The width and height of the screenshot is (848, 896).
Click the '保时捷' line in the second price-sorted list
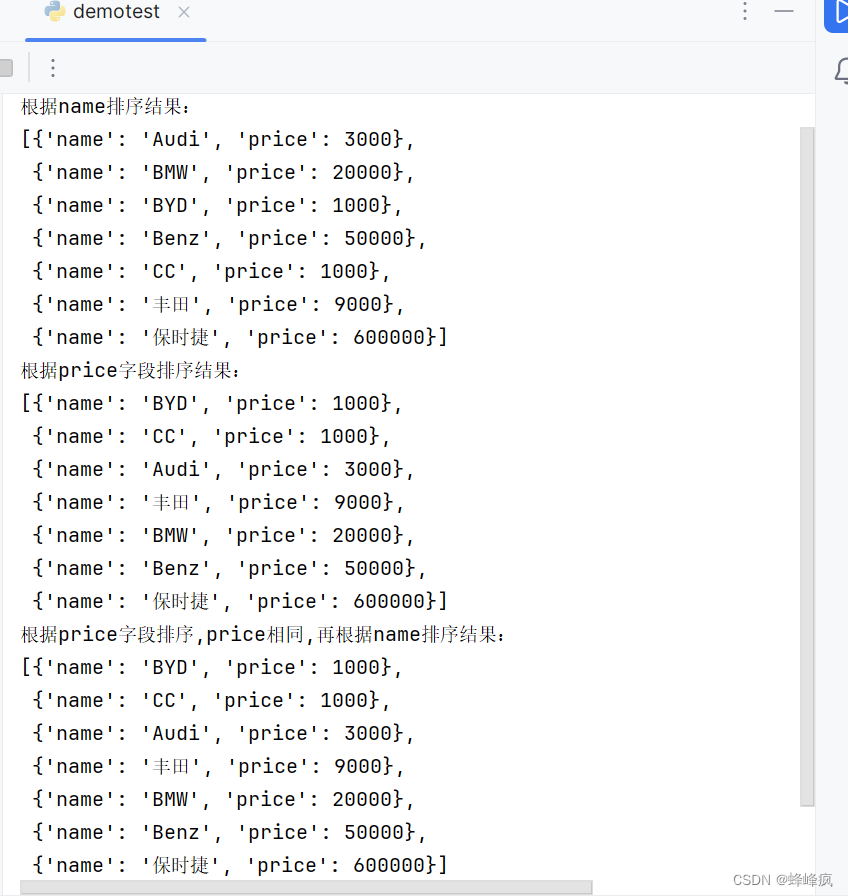pyautogui.click(x=239, y=602)
